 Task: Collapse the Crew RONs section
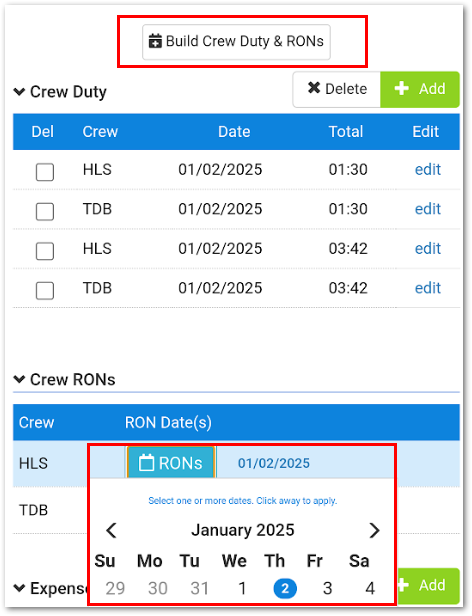click(x=19, y=380)
